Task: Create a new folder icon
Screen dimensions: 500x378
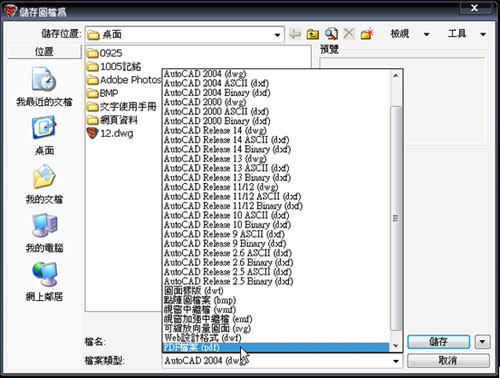Action: (367, 34)
